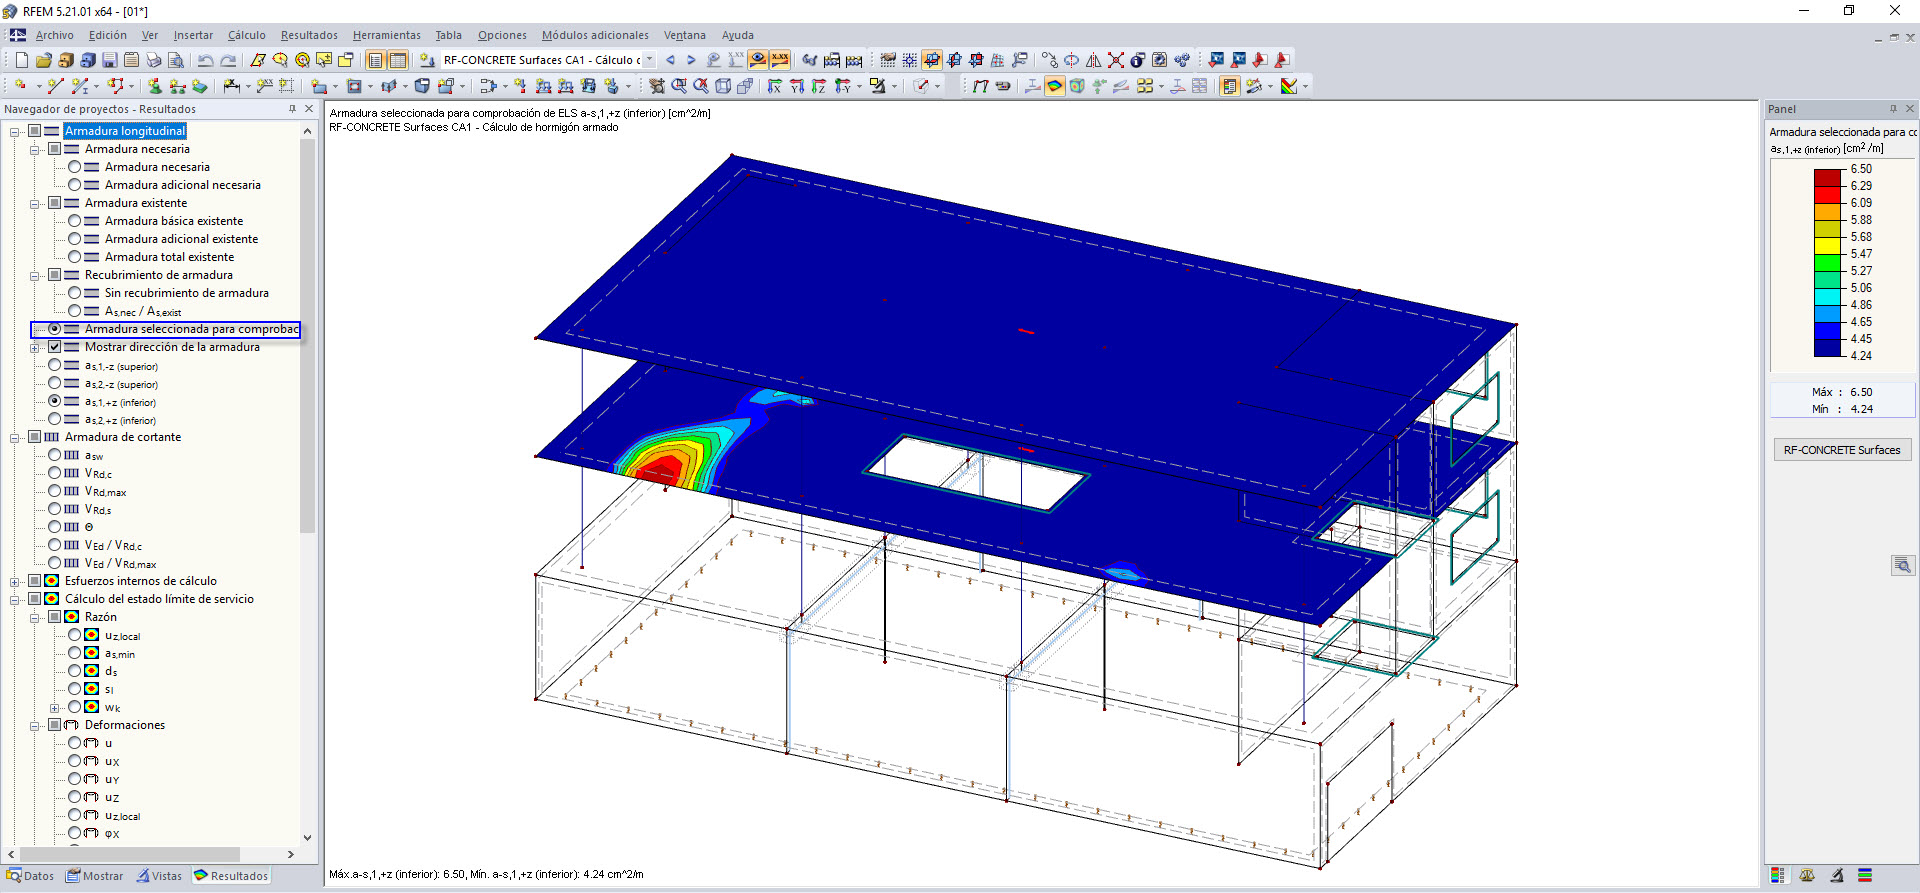The image size is (1920, 893).
Task: Switch to the Datos navigator tab
Action: [x=31, y=876]
